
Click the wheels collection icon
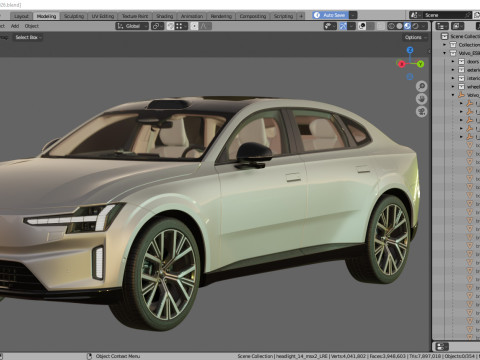tap(461, 86)
